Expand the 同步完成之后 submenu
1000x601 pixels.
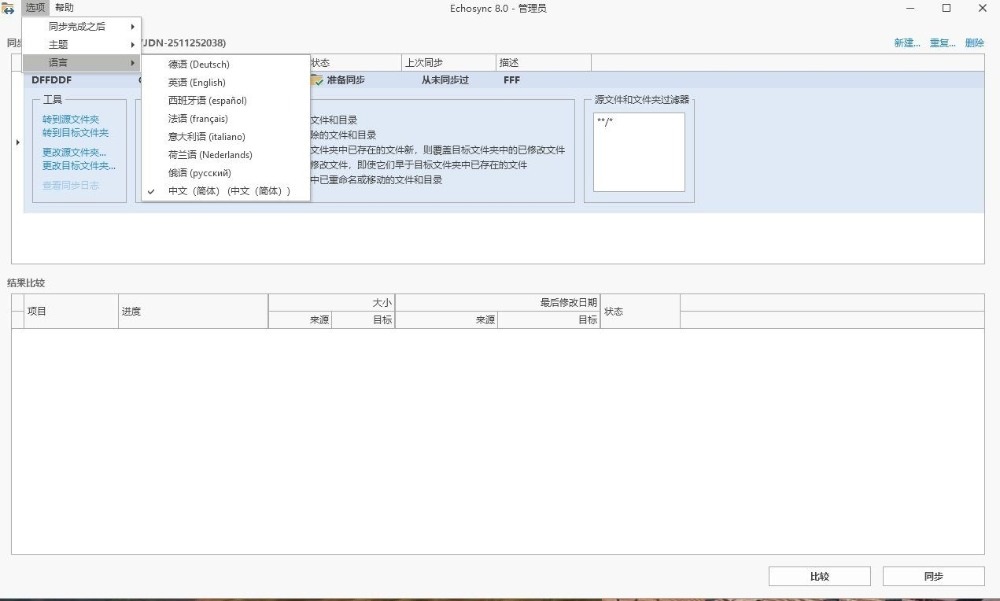click(x=82, y=26)
